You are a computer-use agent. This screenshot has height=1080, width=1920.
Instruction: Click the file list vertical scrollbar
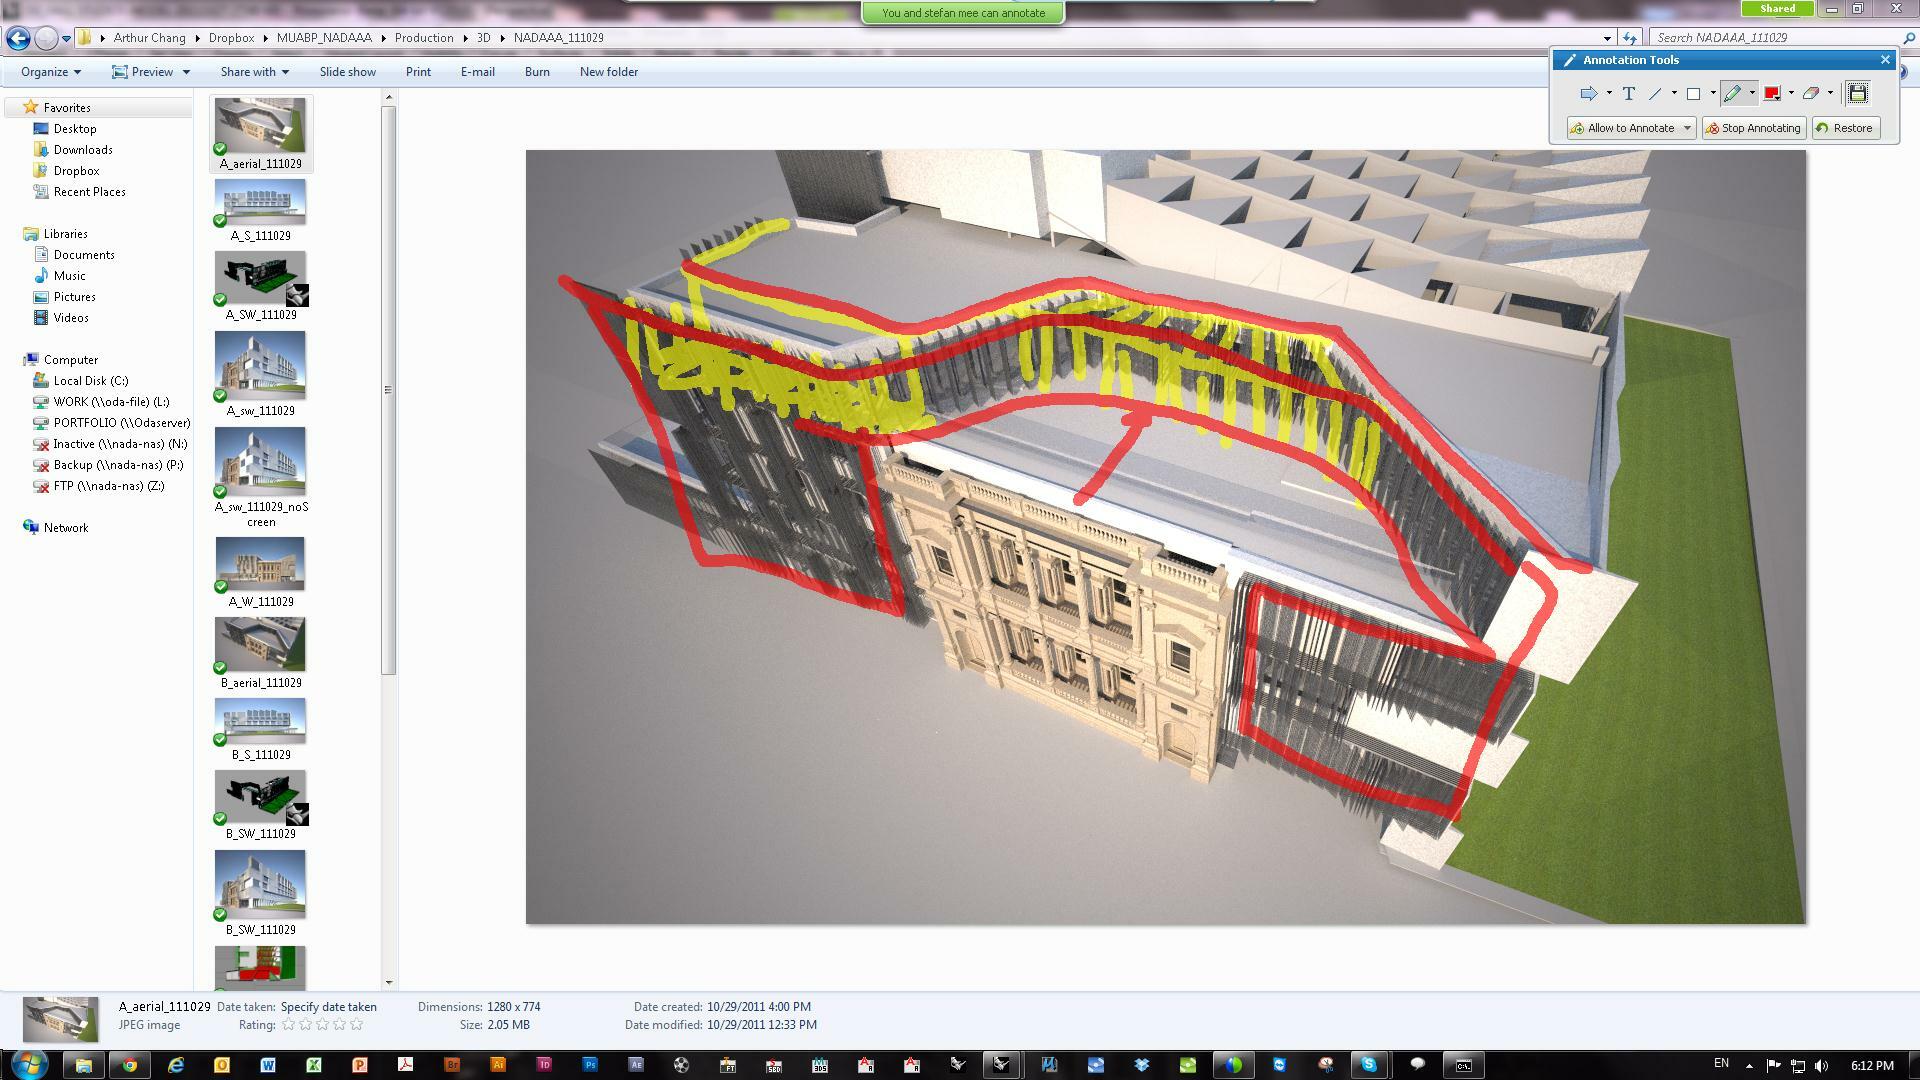[388, 390]
